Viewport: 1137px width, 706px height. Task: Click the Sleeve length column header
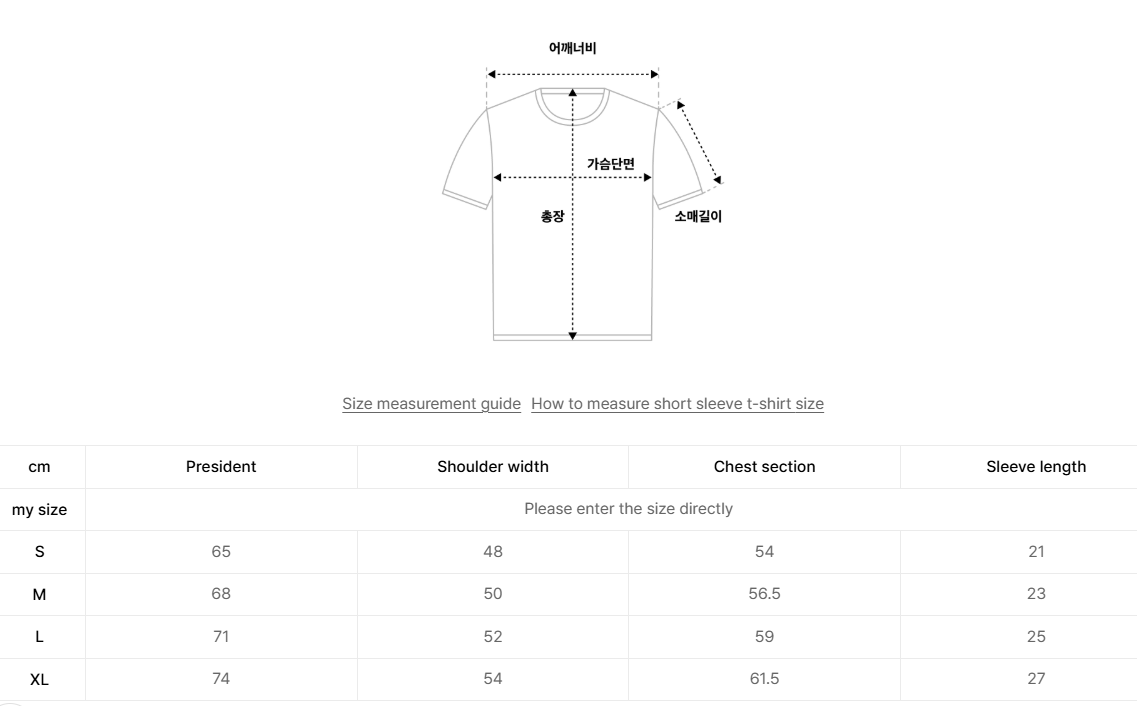[1036, 467]
